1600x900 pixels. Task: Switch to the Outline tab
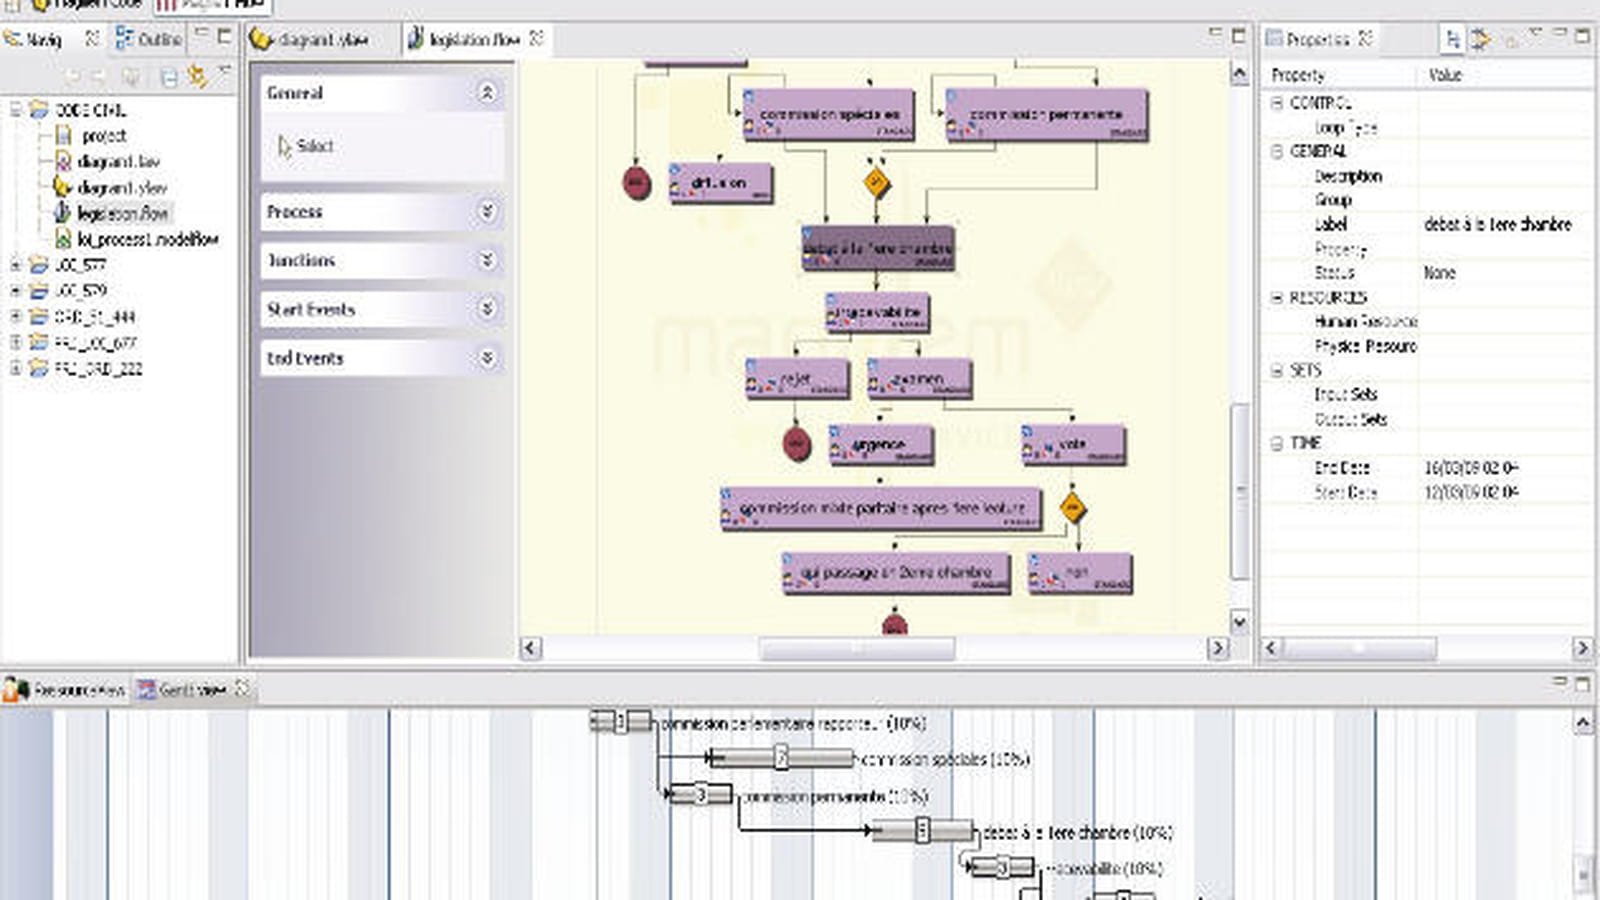pos(148,39)
